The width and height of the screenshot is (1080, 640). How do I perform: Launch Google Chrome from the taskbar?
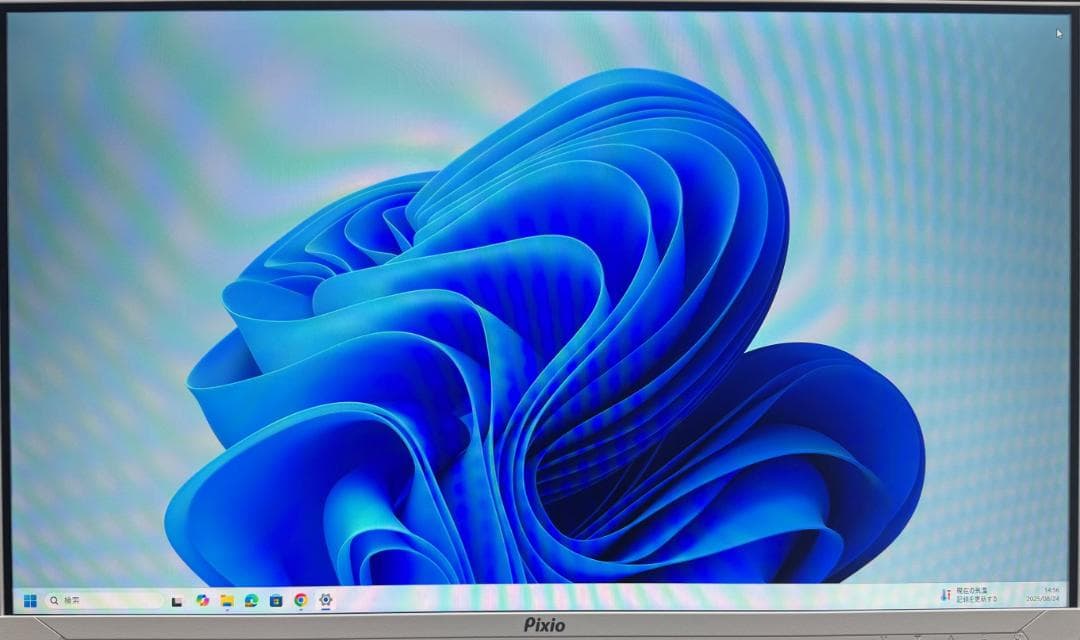tap(300, 600)
